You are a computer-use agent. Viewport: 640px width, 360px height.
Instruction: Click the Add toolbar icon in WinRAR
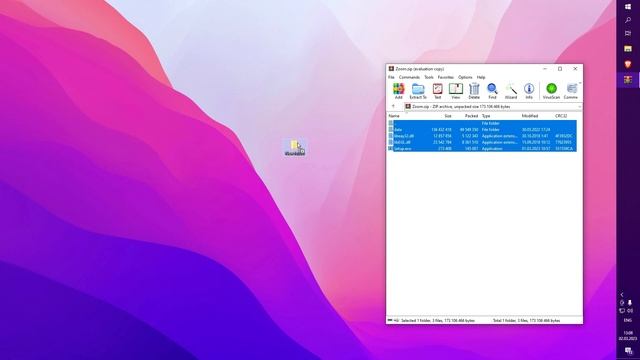coord(398,91)
